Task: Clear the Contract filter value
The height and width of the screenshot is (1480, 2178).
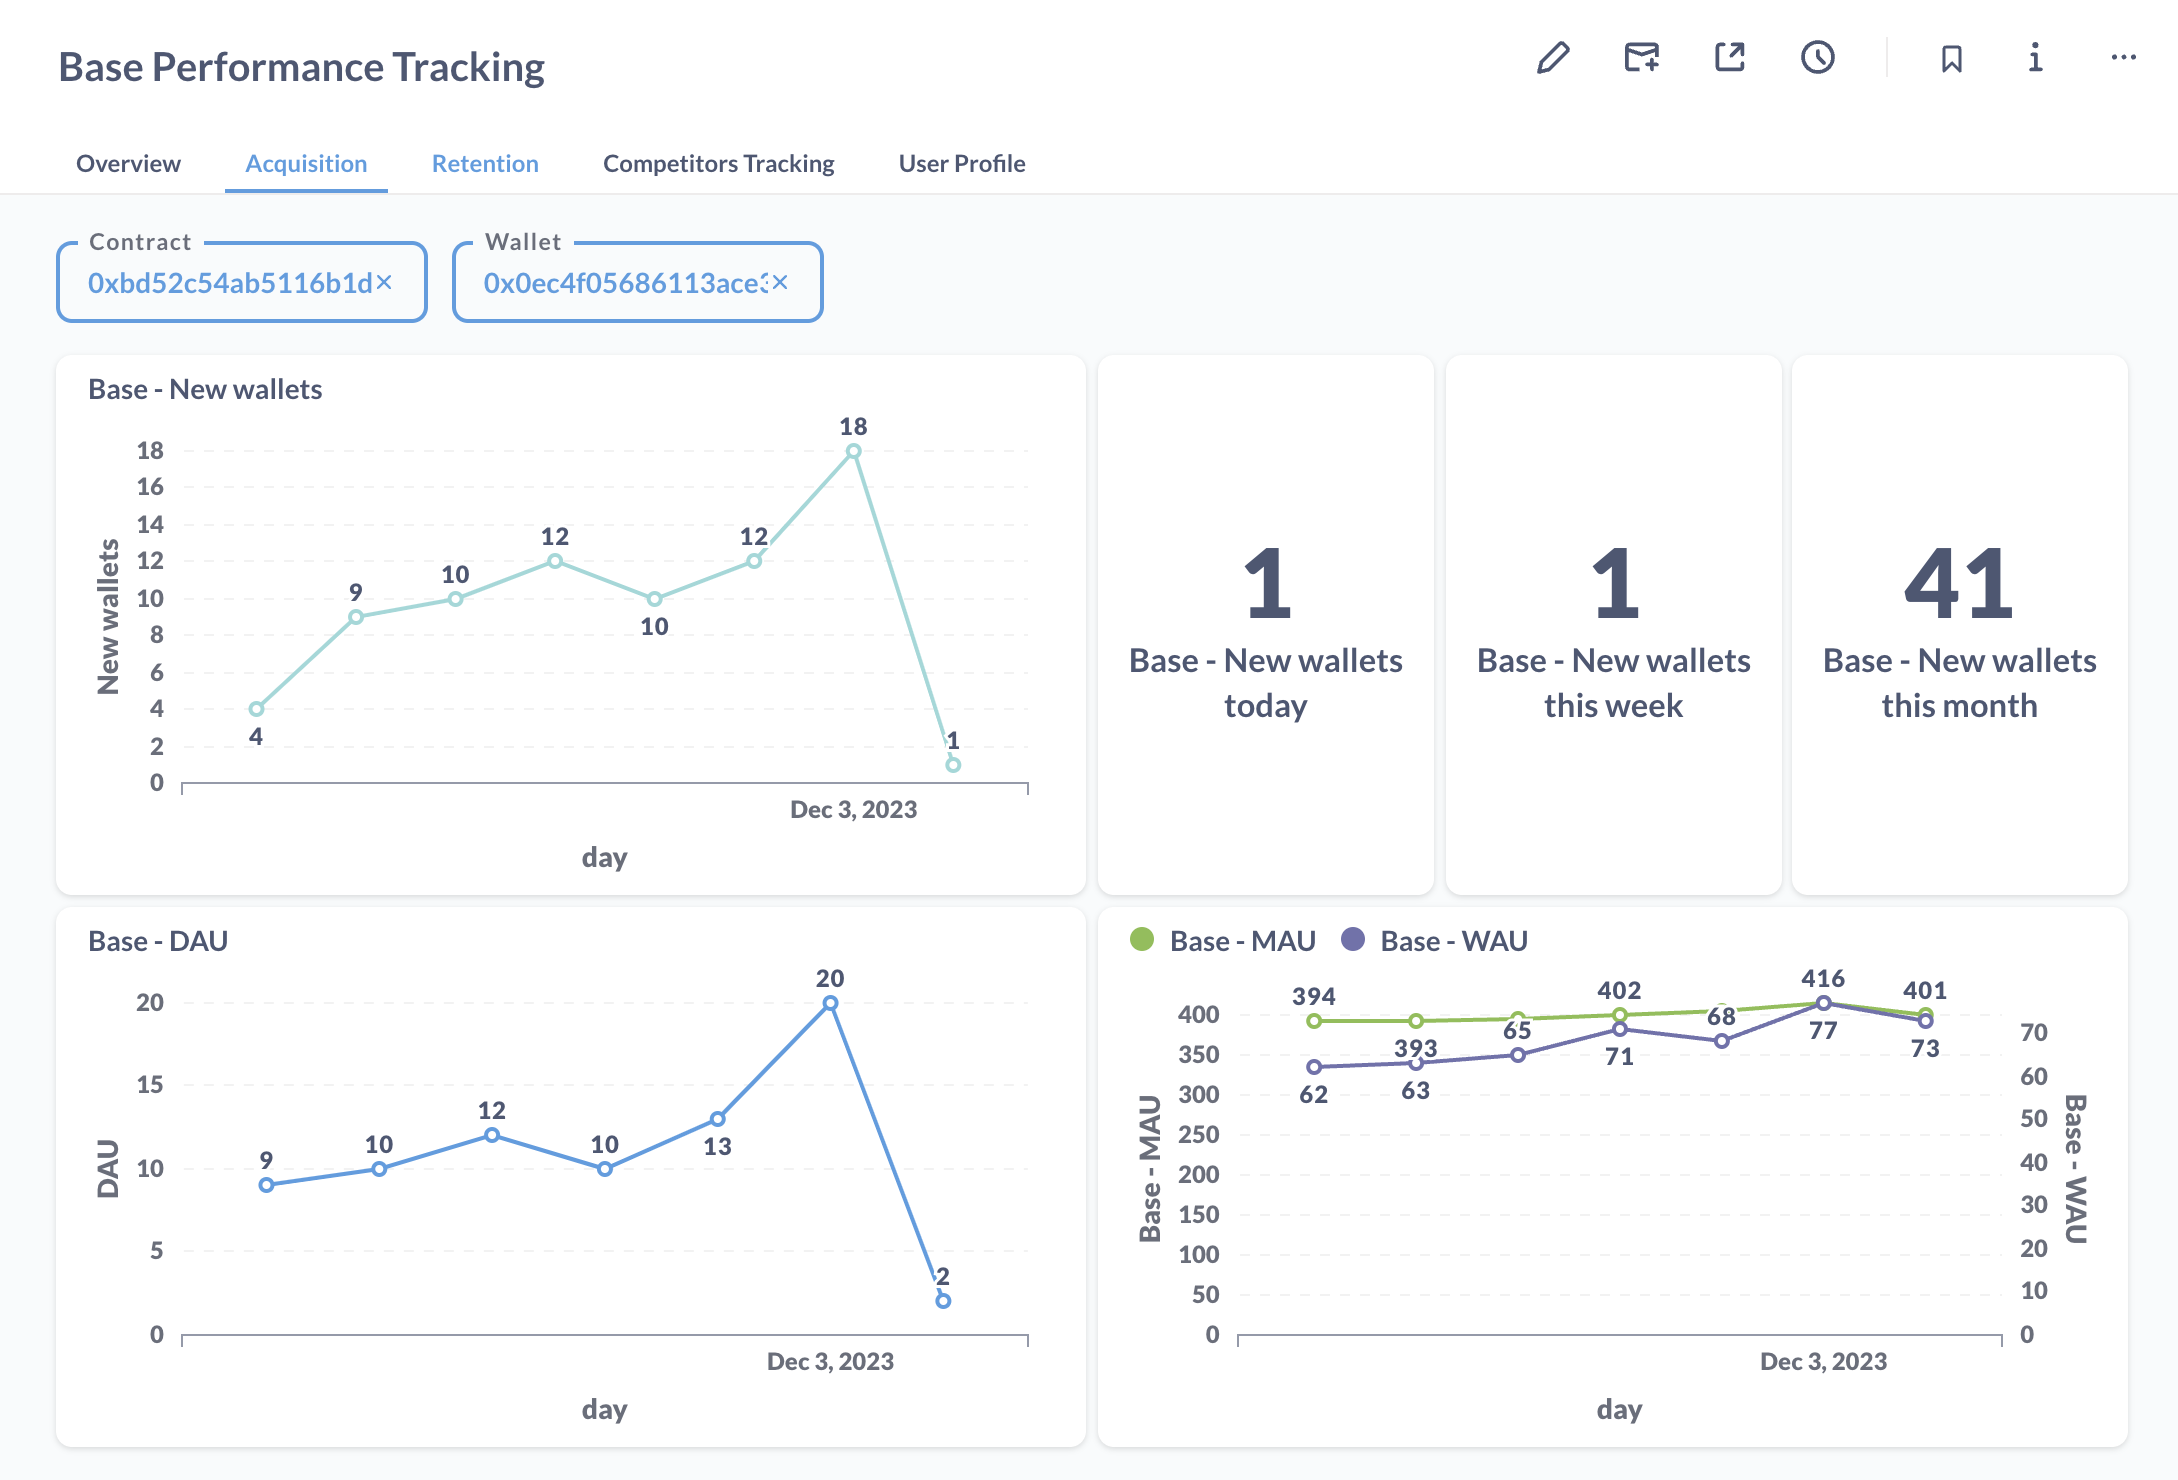Action: click(x=384, y=283)
